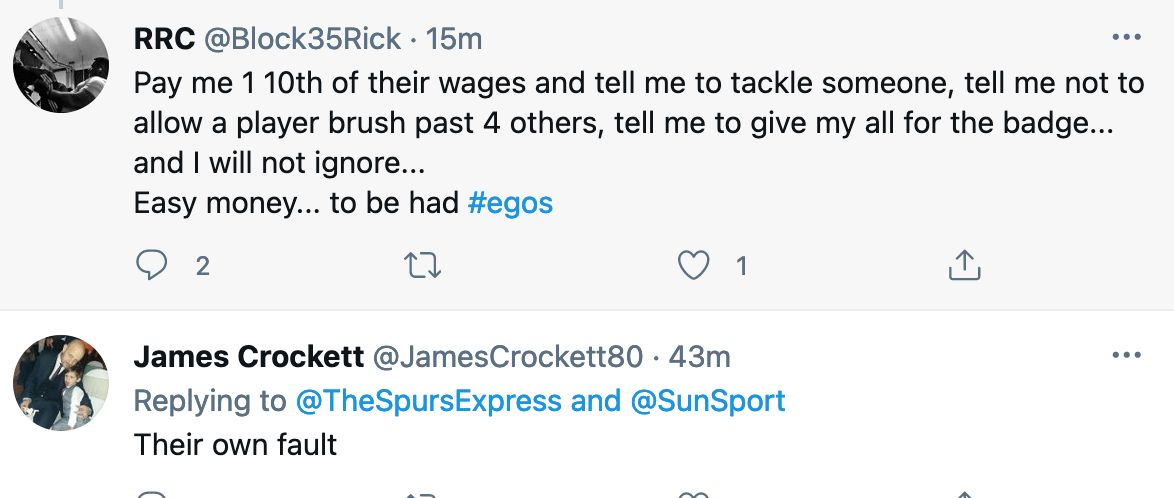
Task: Retweet RRC's tweet about wages
Action: (x=421, y=265)
